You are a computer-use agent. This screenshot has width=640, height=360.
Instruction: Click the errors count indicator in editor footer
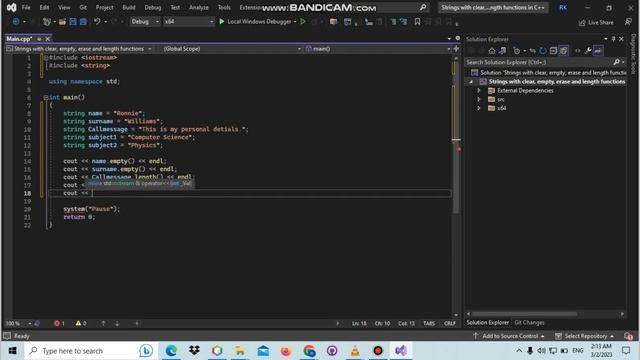[59, 323]
